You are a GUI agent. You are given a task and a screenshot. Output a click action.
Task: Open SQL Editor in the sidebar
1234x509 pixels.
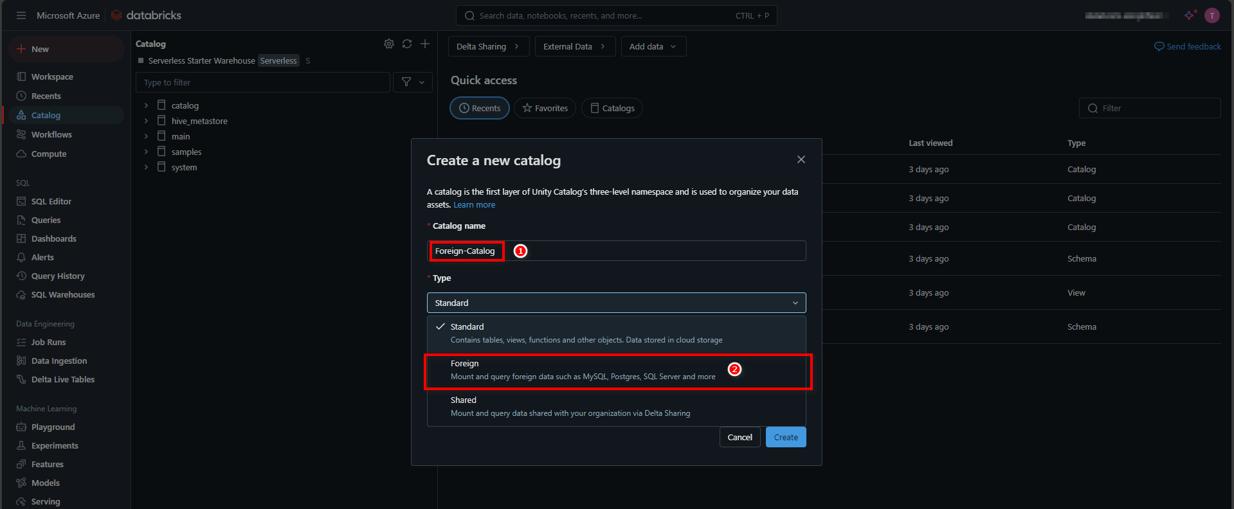(51, 201)
